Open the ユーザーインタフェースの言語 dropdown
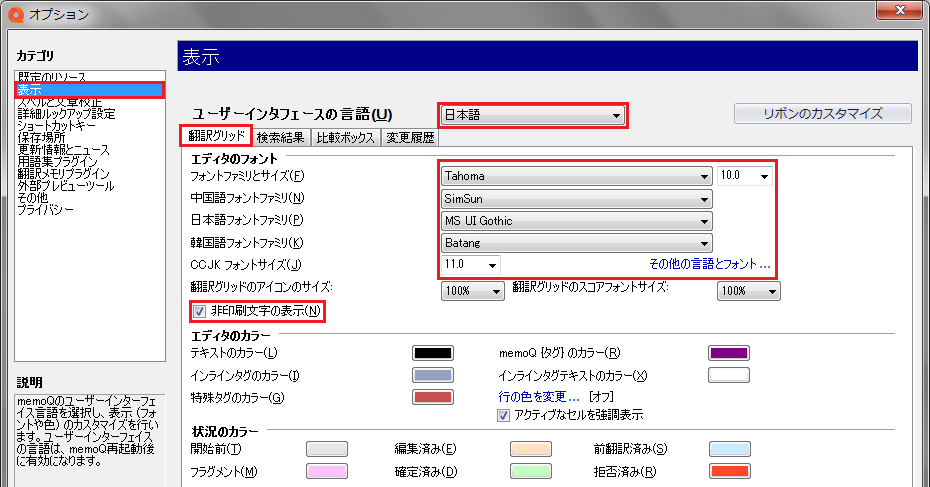The height and width of the screenshot is (487, 930). click(532, 116)
